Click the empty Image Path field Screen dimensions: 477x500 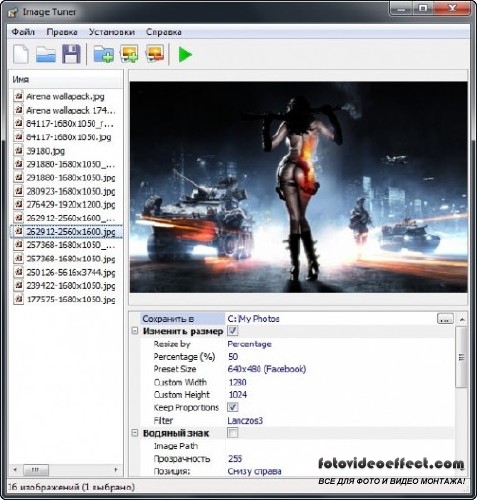click(x=340, y=446)
